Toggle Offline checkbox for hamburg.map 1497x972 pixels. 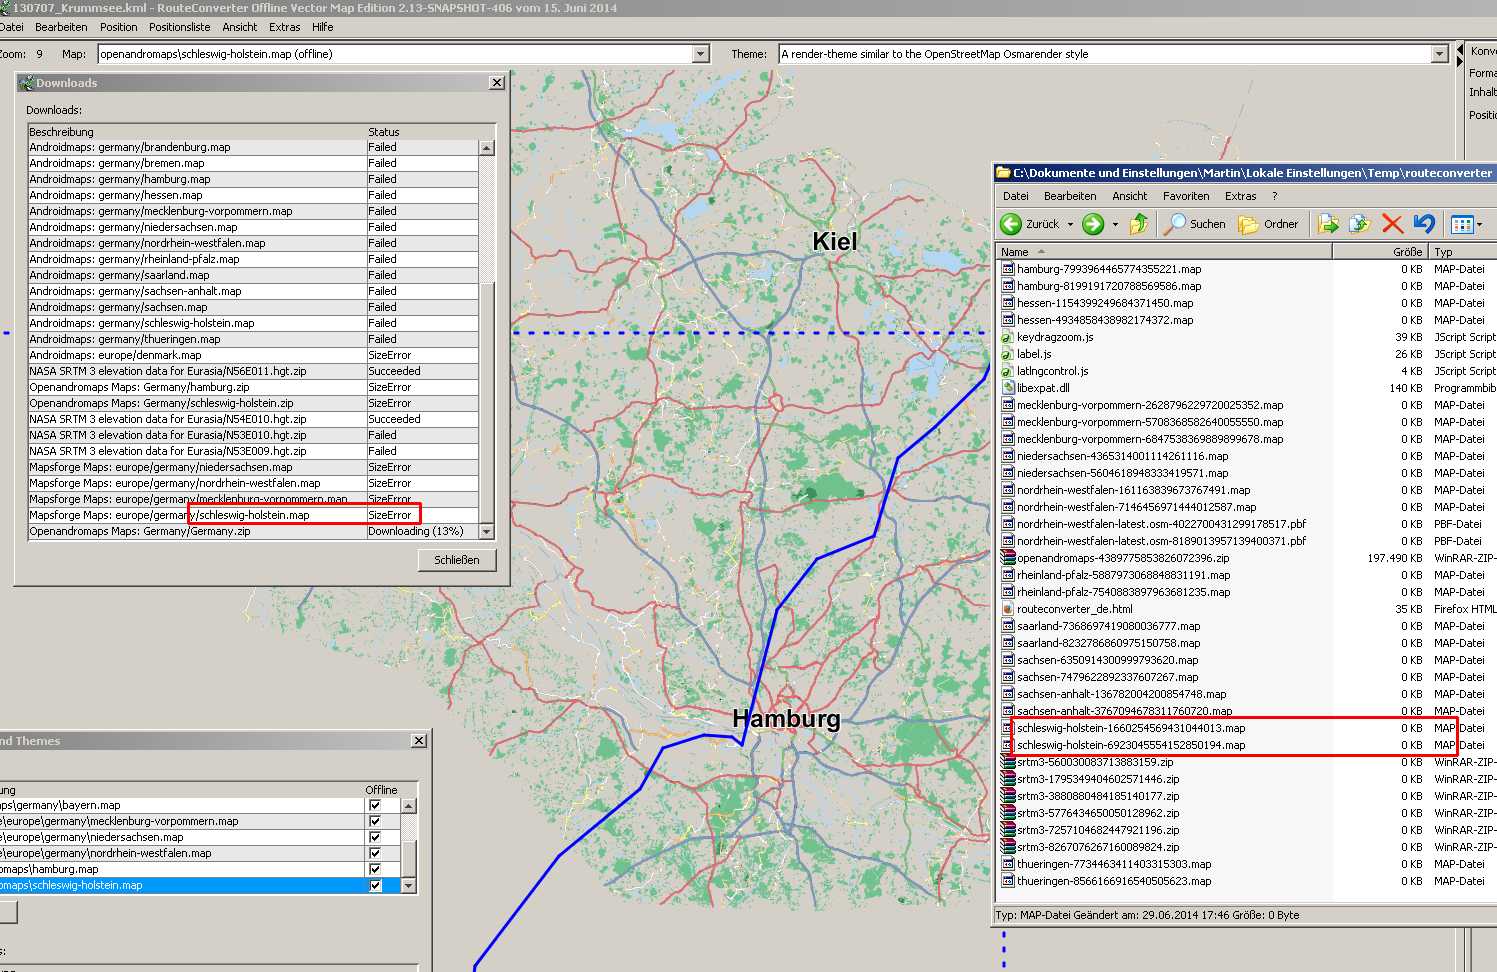pos(375,869)
